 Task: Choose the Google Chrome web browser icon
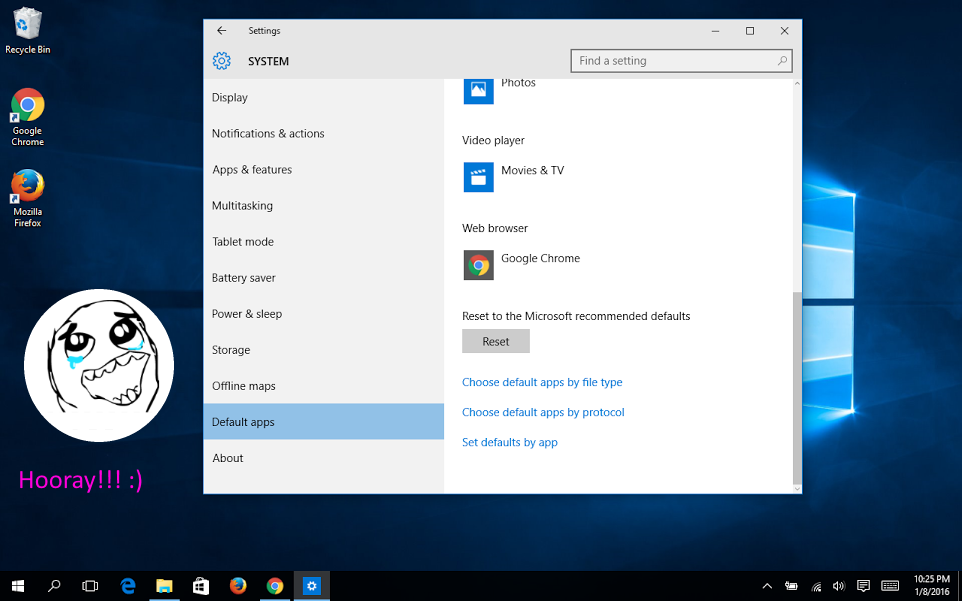[479, 265]
